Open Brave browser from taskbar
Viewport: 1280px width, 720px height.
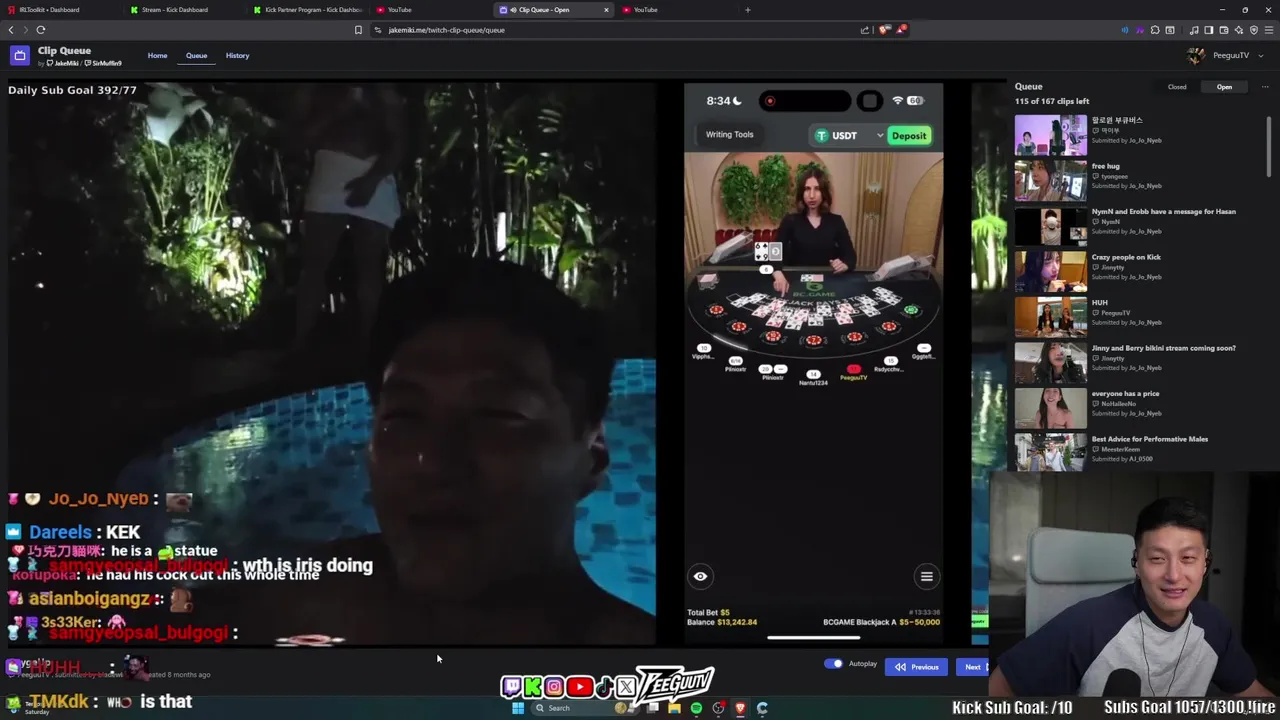(x=740, y=708)
